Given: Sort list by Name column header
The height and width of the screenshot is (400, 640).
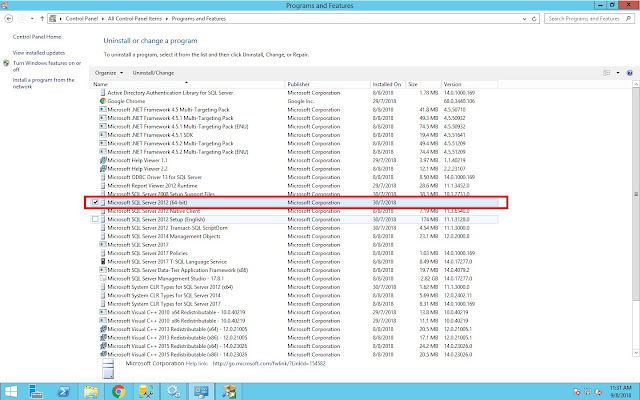Looking at the screenshot, I should [187, 84].
